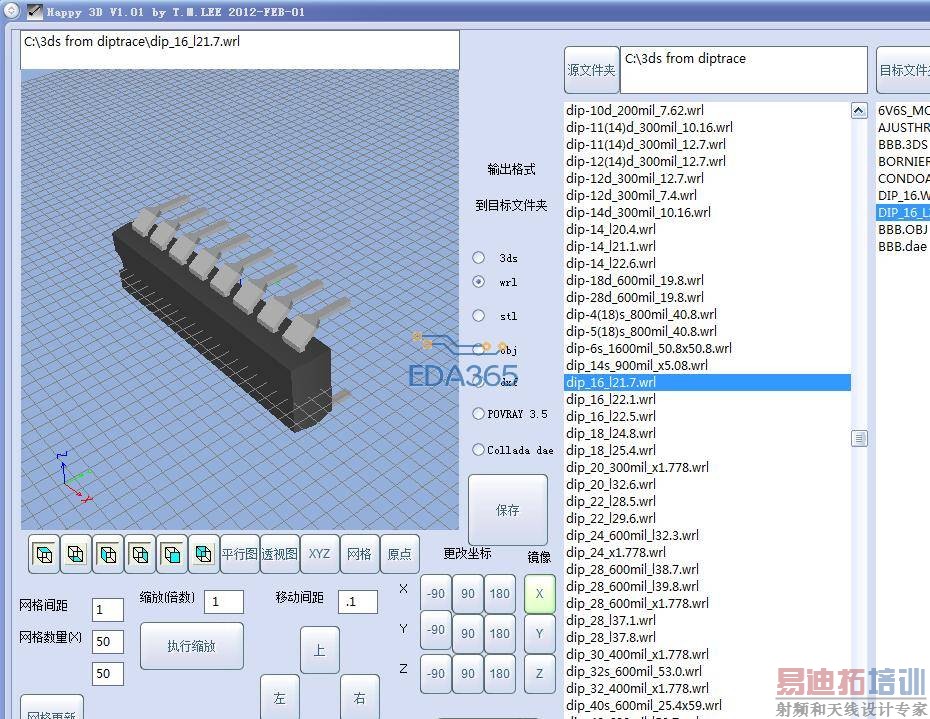Open the 目标文件夹 target folder button

coord(903,70)
